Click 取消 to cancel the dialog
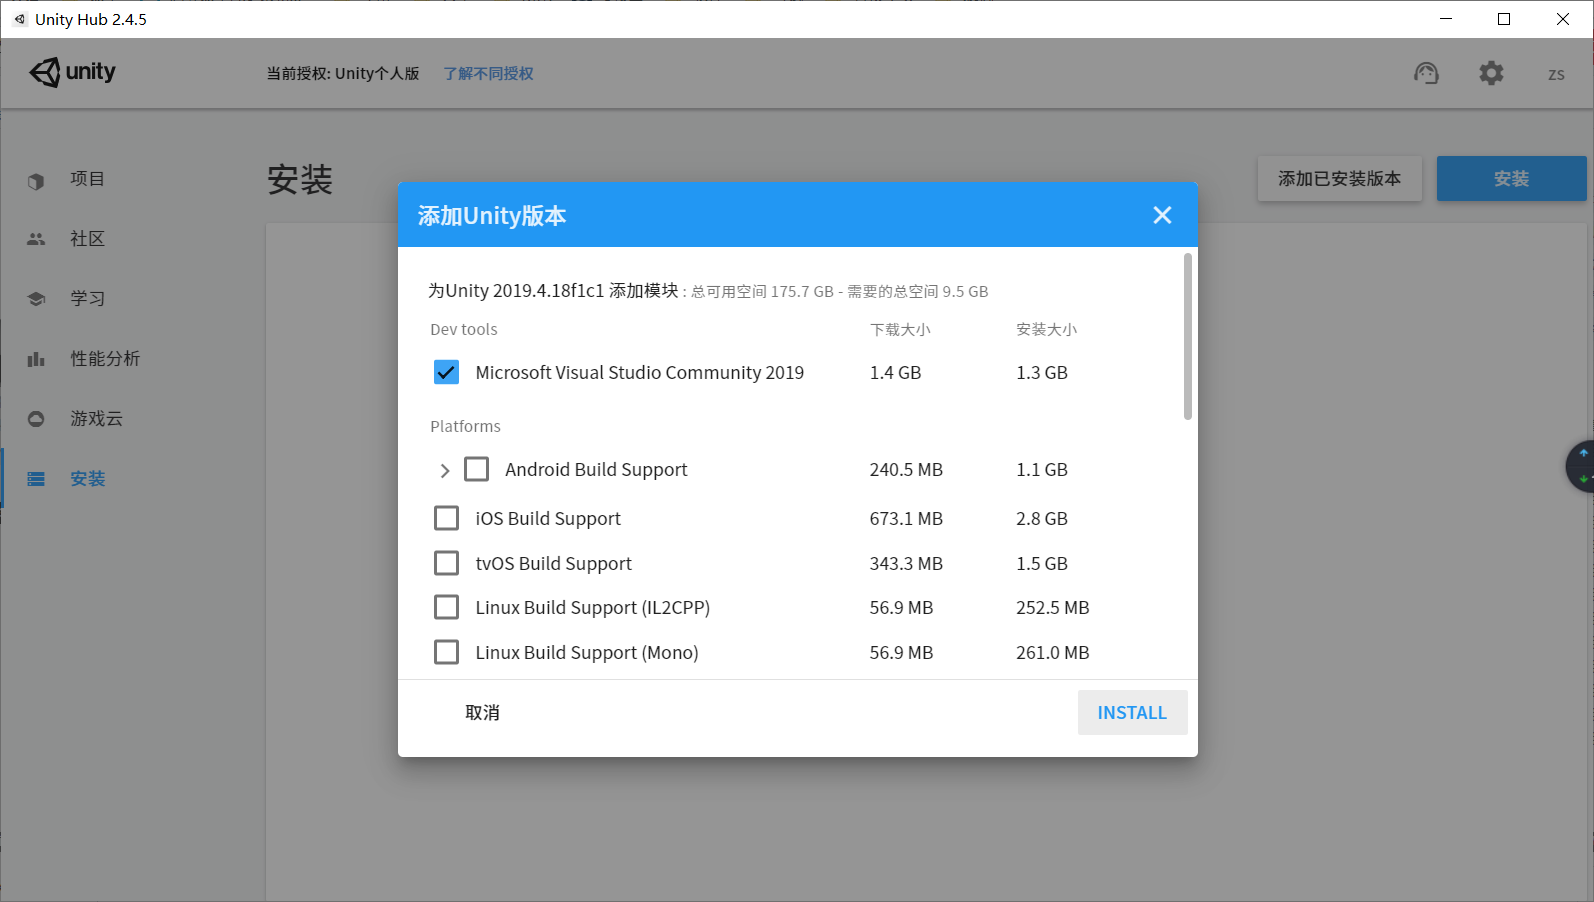The width and height of the screenshot is (1594, 902). pos(482,712)
